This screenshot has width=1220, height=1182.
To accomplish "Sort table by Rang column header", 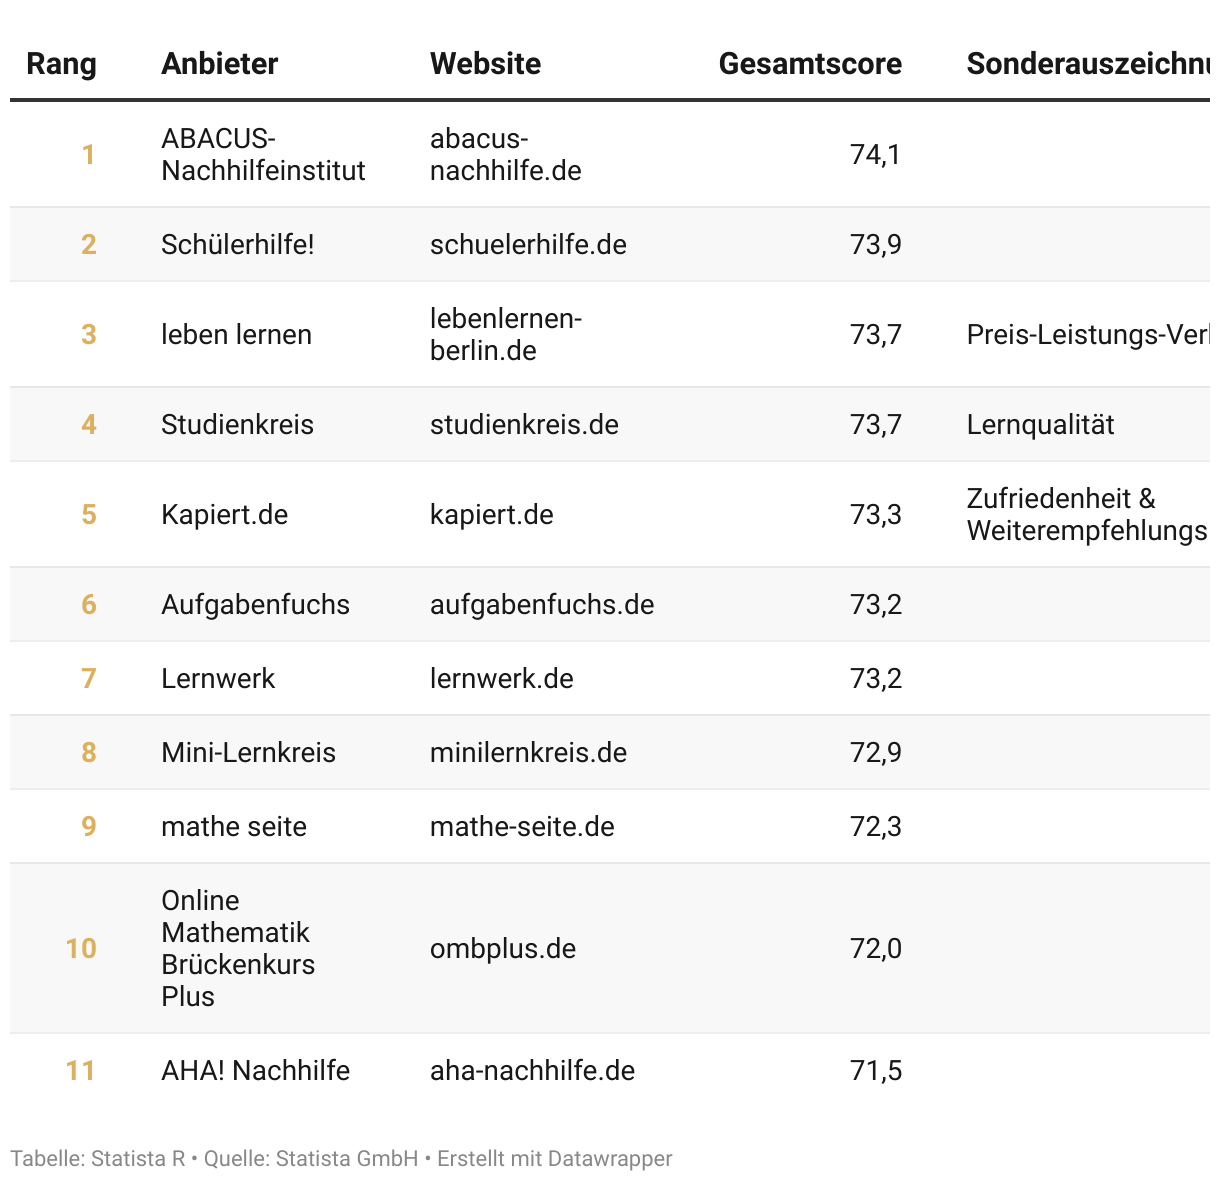I will tap(61, 64).
